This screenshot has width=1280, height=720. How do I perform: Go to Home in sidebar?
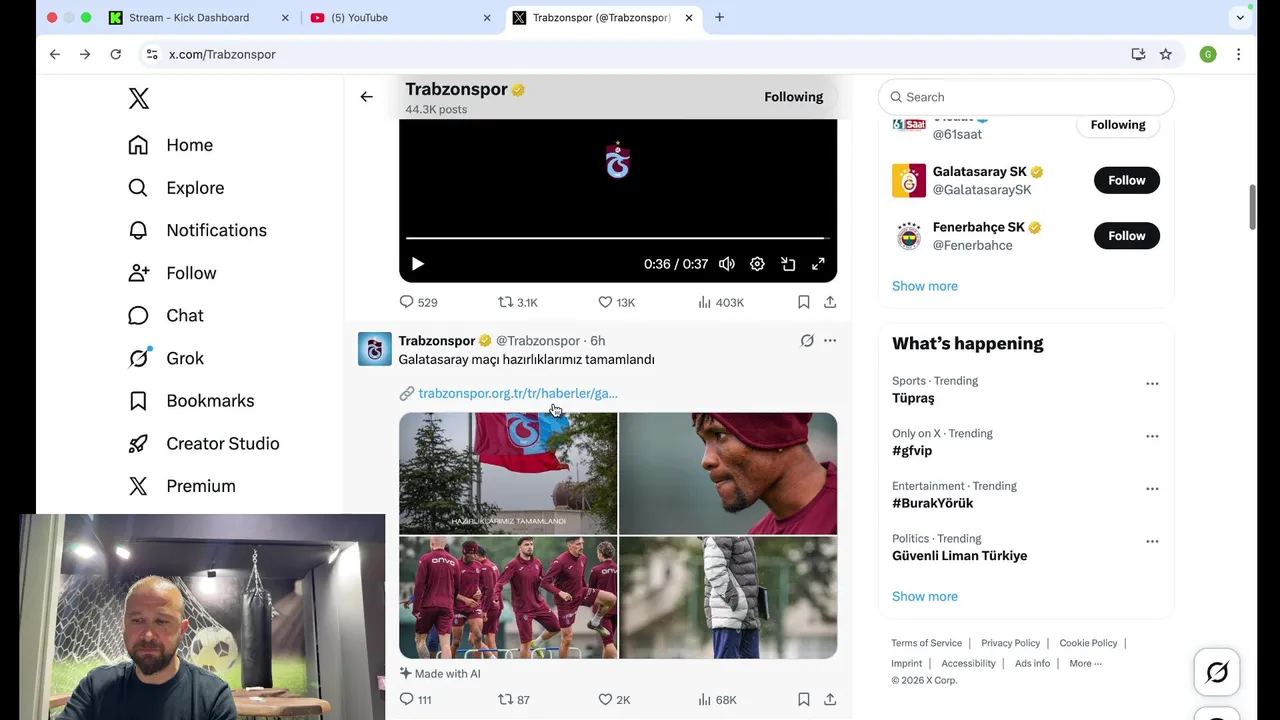171,145
